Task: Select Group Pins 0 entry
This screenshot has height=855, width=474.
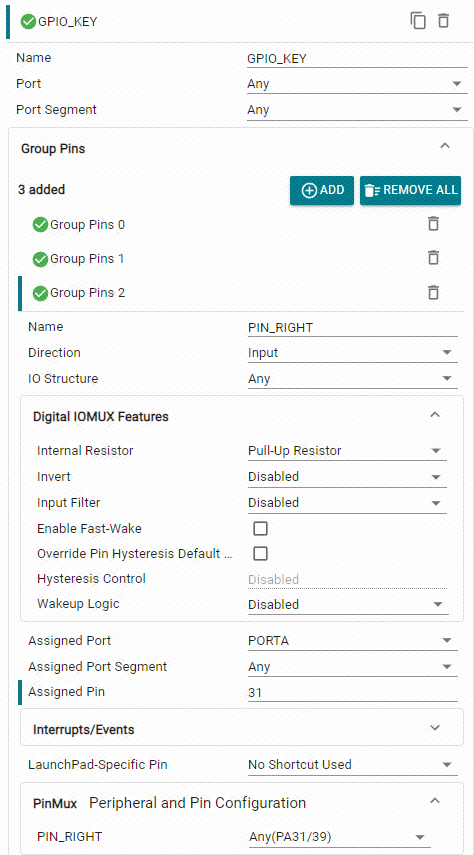Action: tap(88, 225)
